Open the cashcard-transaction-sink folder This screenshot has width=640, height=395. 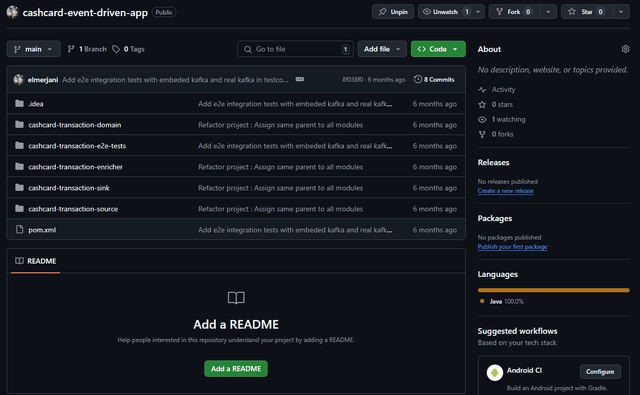click(69, 188)
